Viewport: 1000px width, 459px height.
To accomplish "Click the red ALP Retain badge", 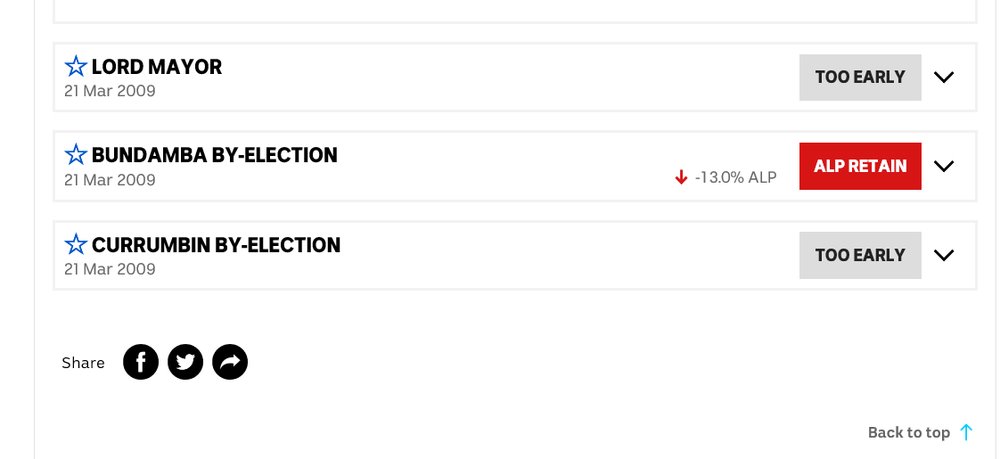I will point(860,166).
